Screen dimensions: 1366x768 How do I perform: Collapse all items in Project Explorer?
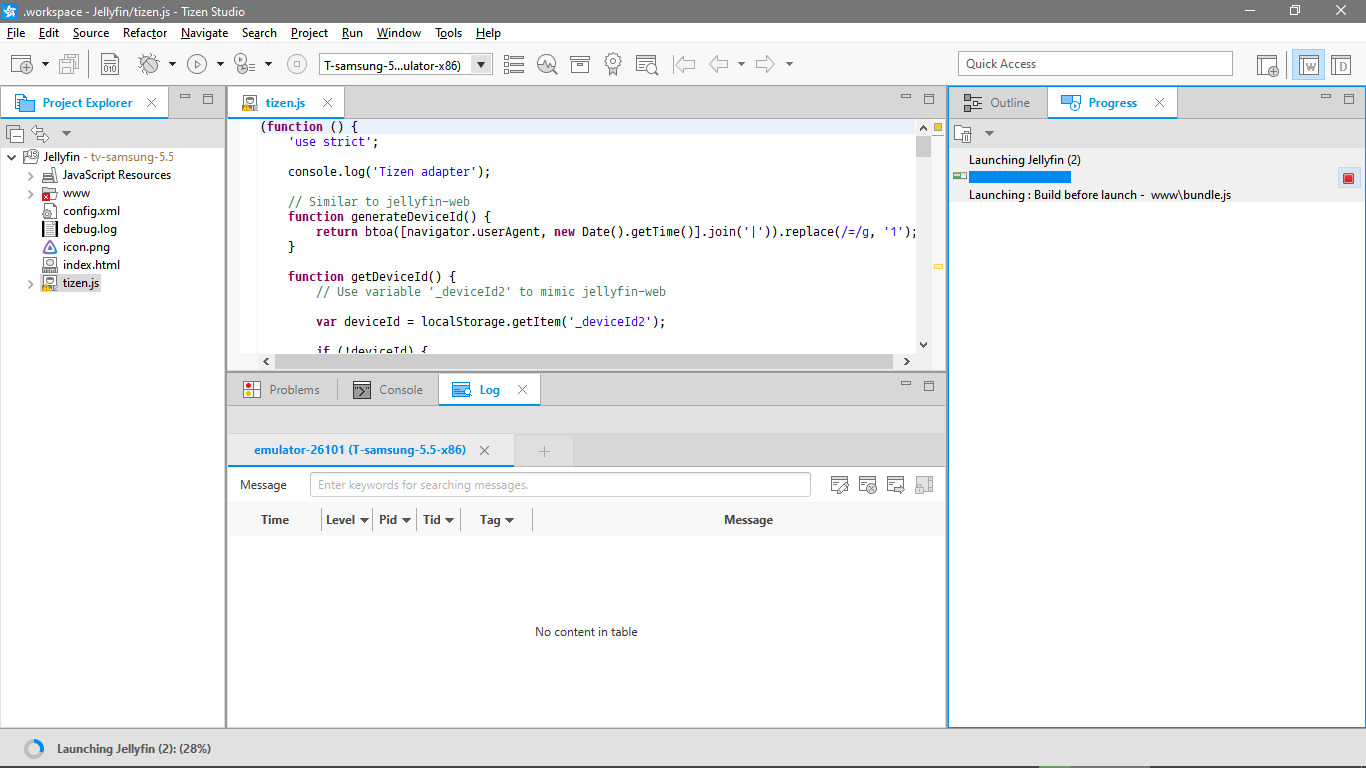(x=14, y=133)
